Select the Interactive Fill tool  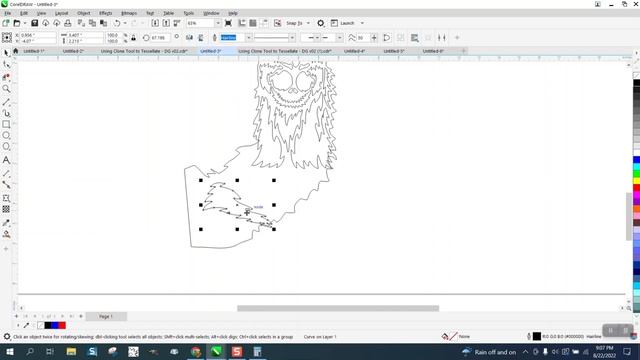(6, 234)
